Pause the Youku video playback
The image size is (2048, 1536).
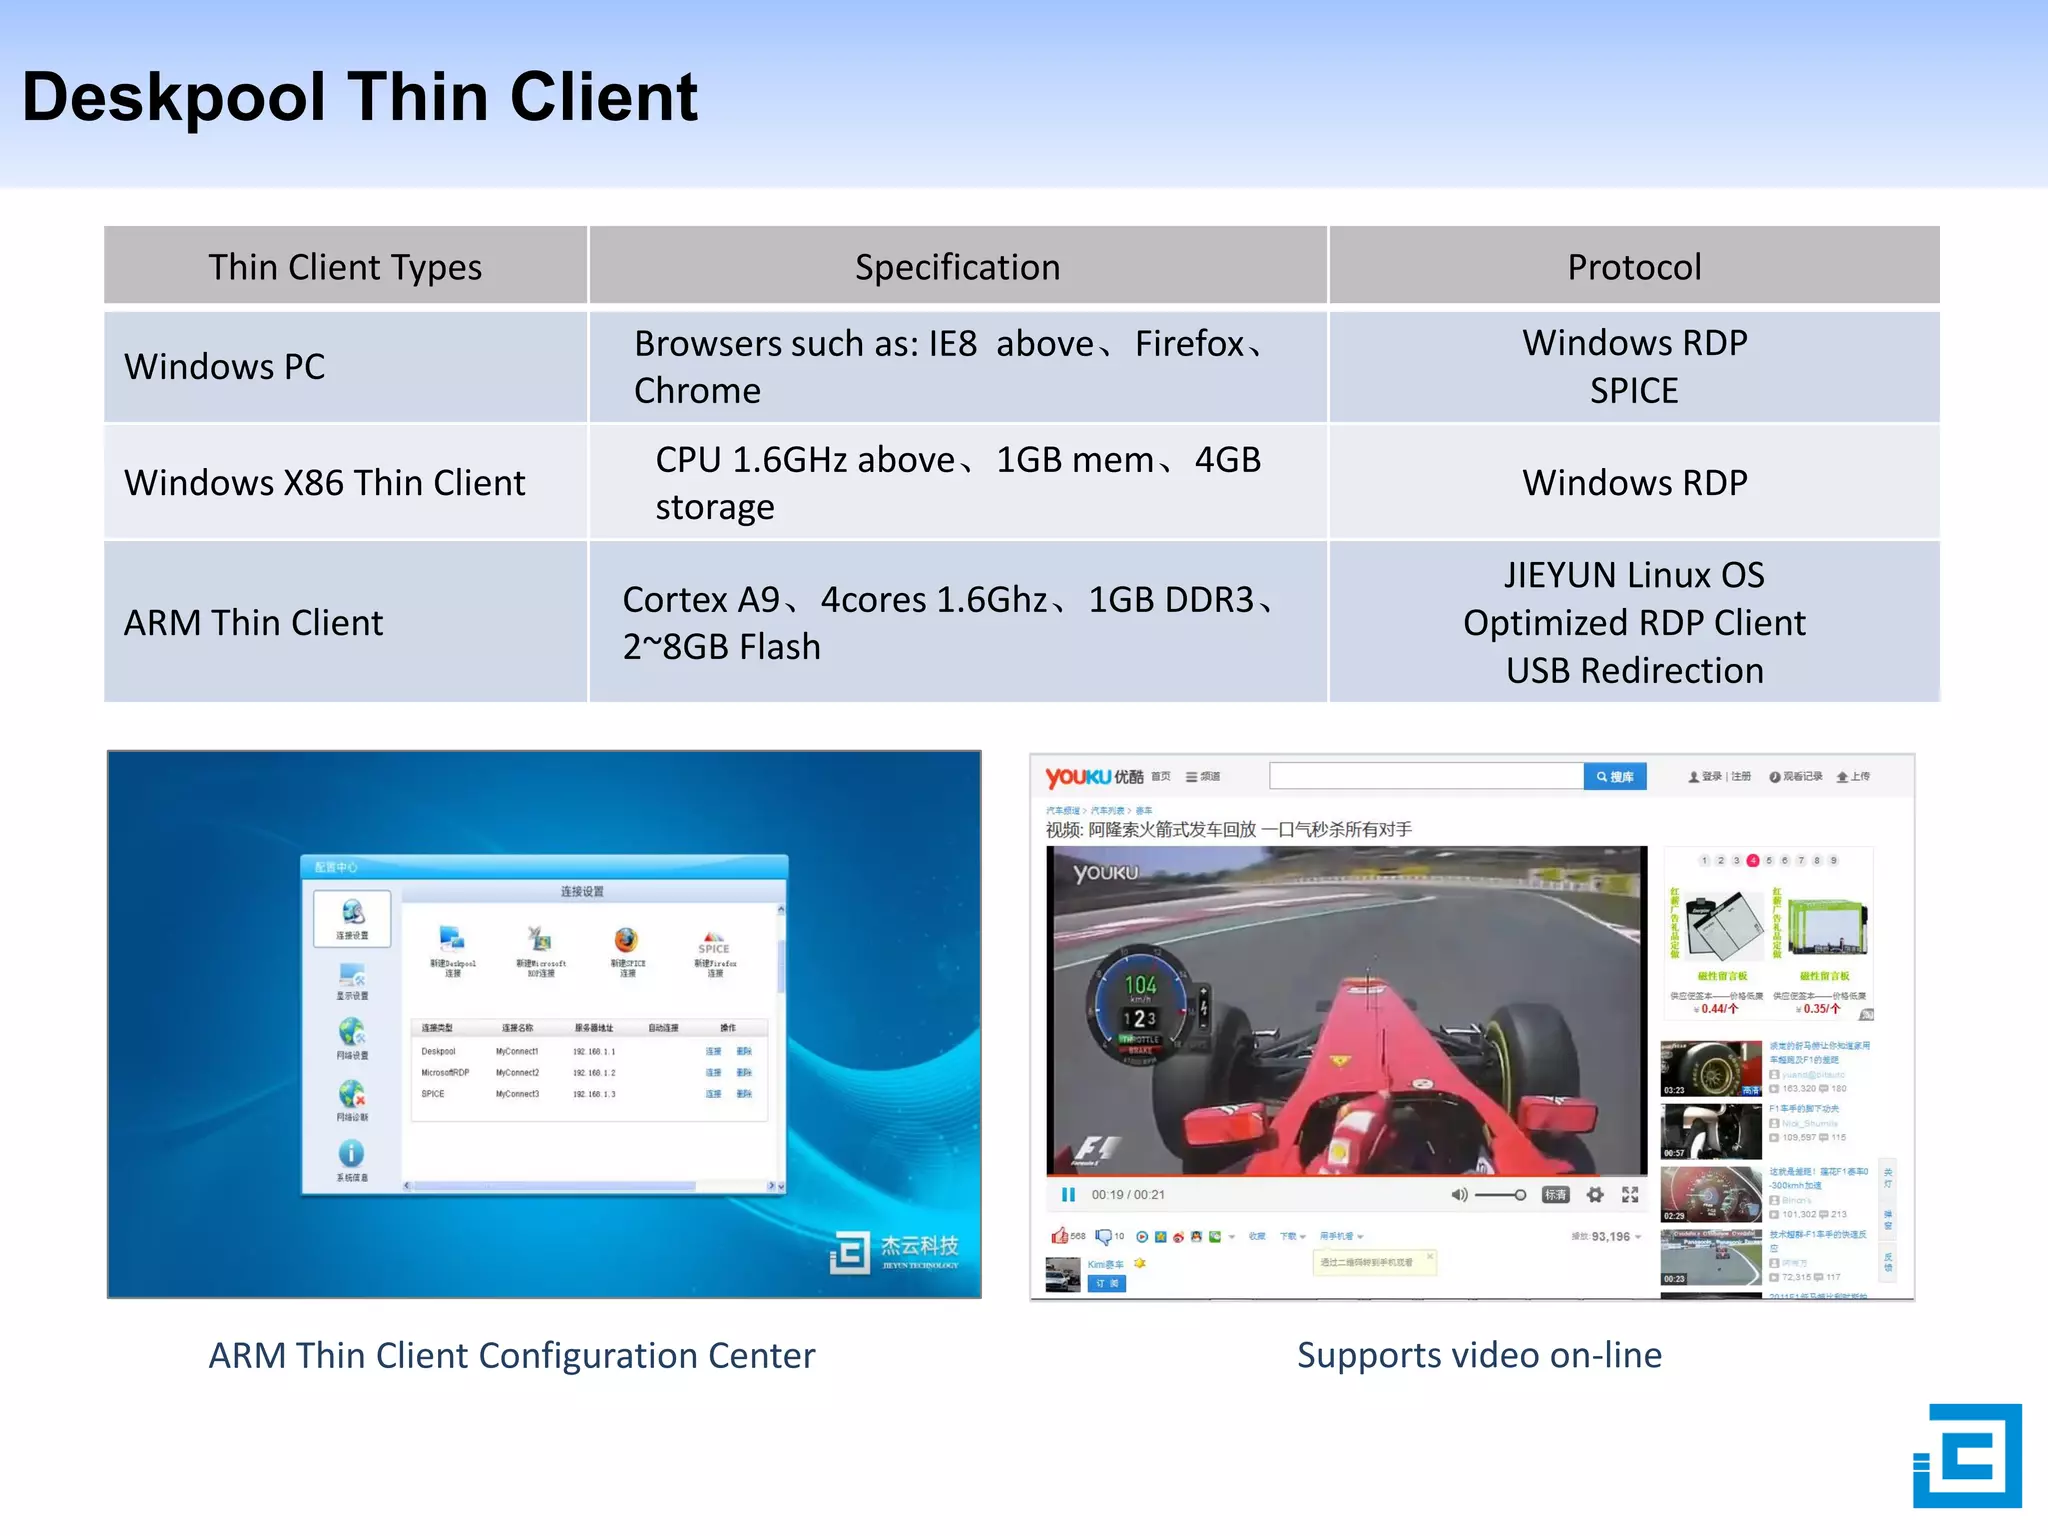(1068, 1194)
